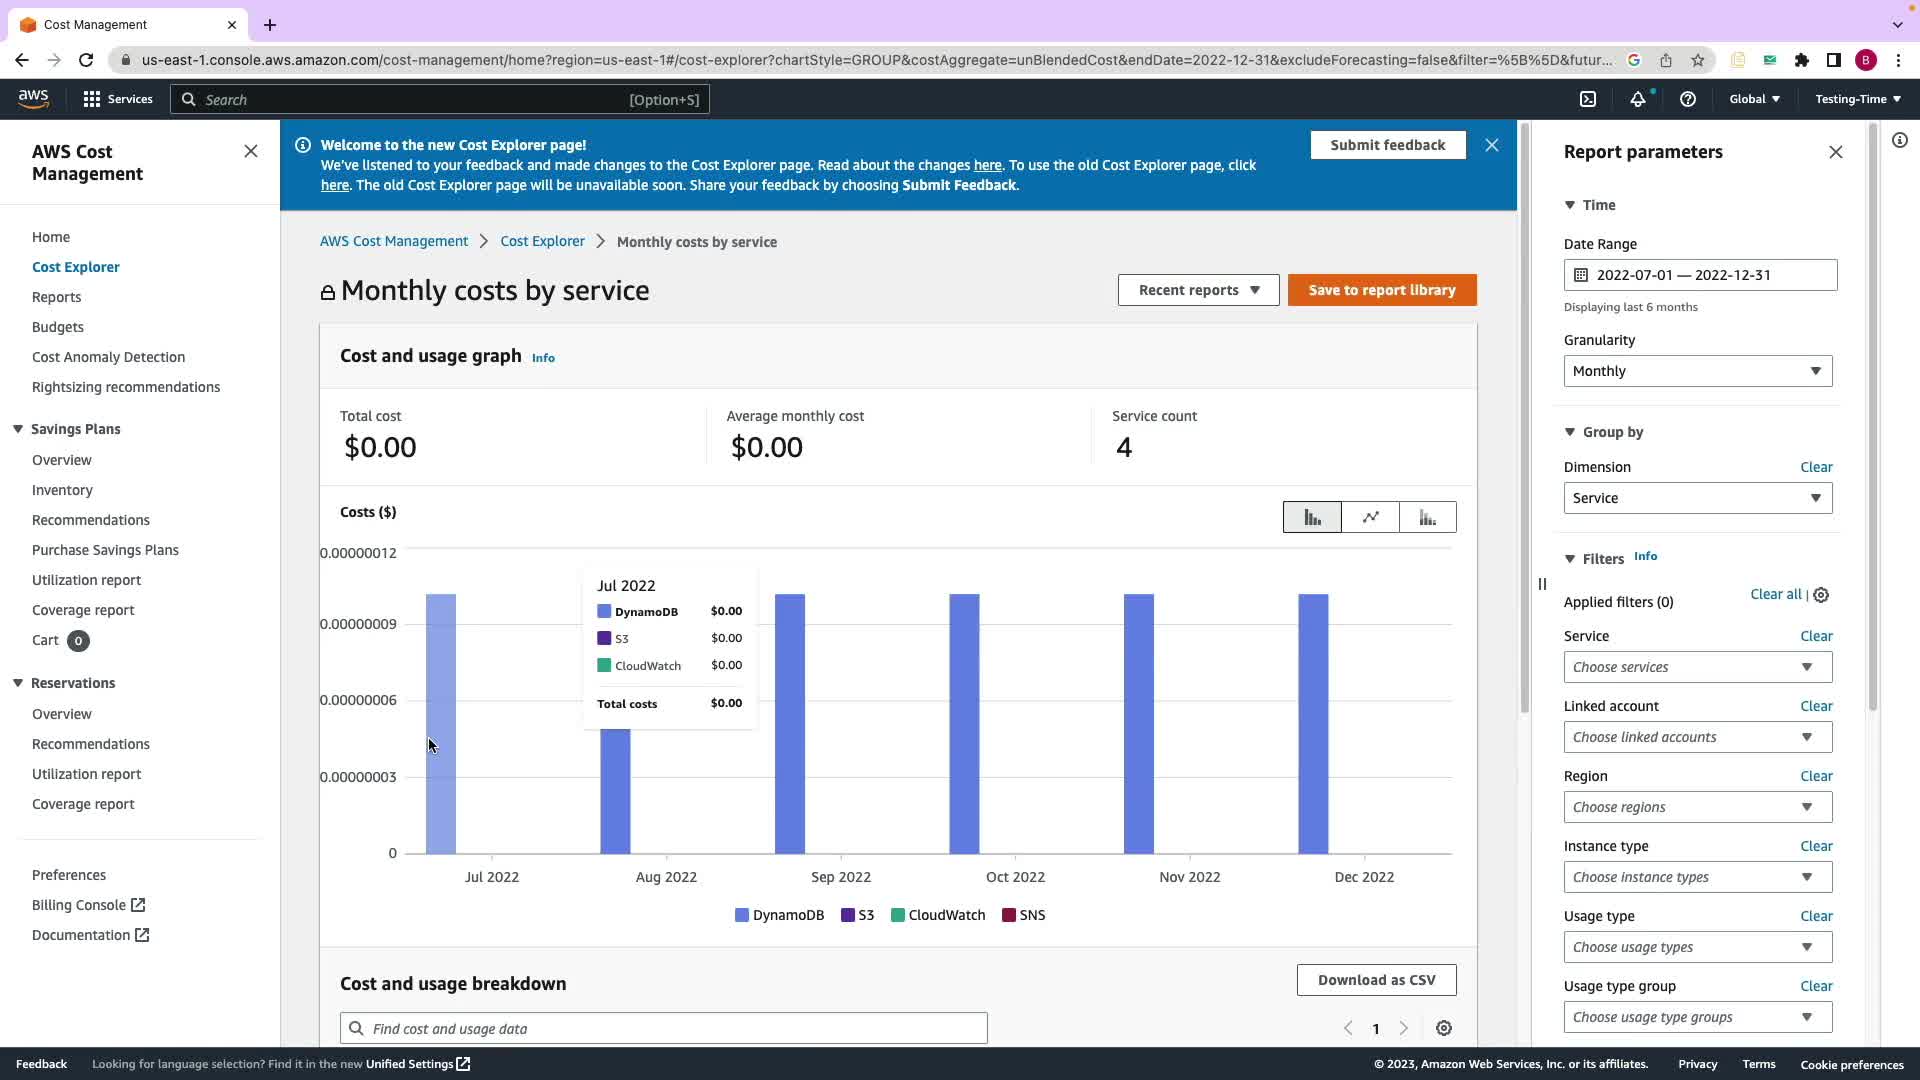Click Save to report library
Viewport: 1920px width, 1080px height.
pos(1381,290)
